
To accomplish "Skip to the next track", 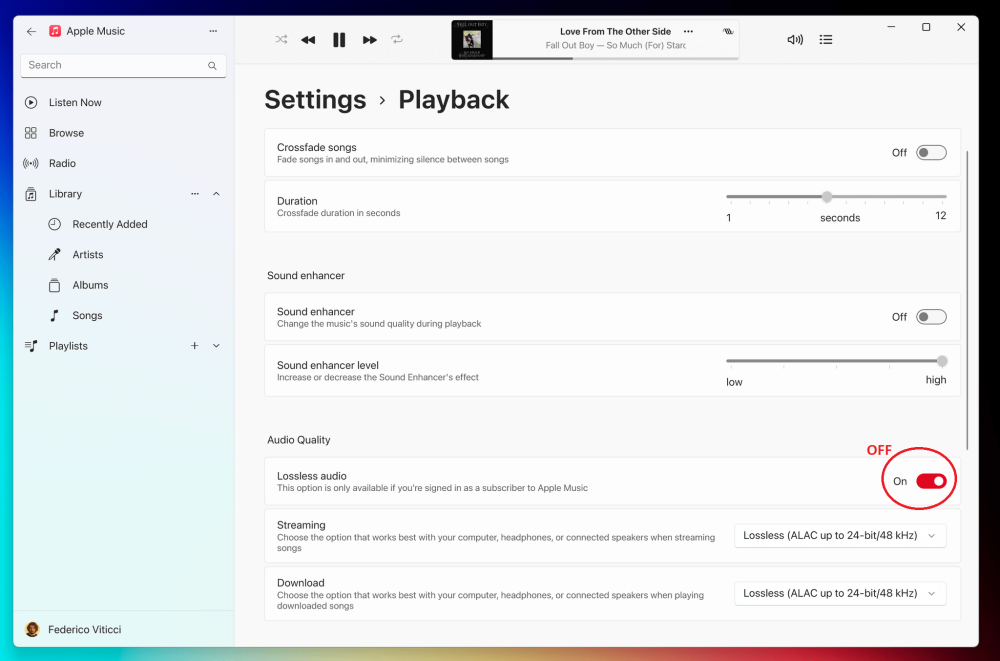I will tap(370, 40).
